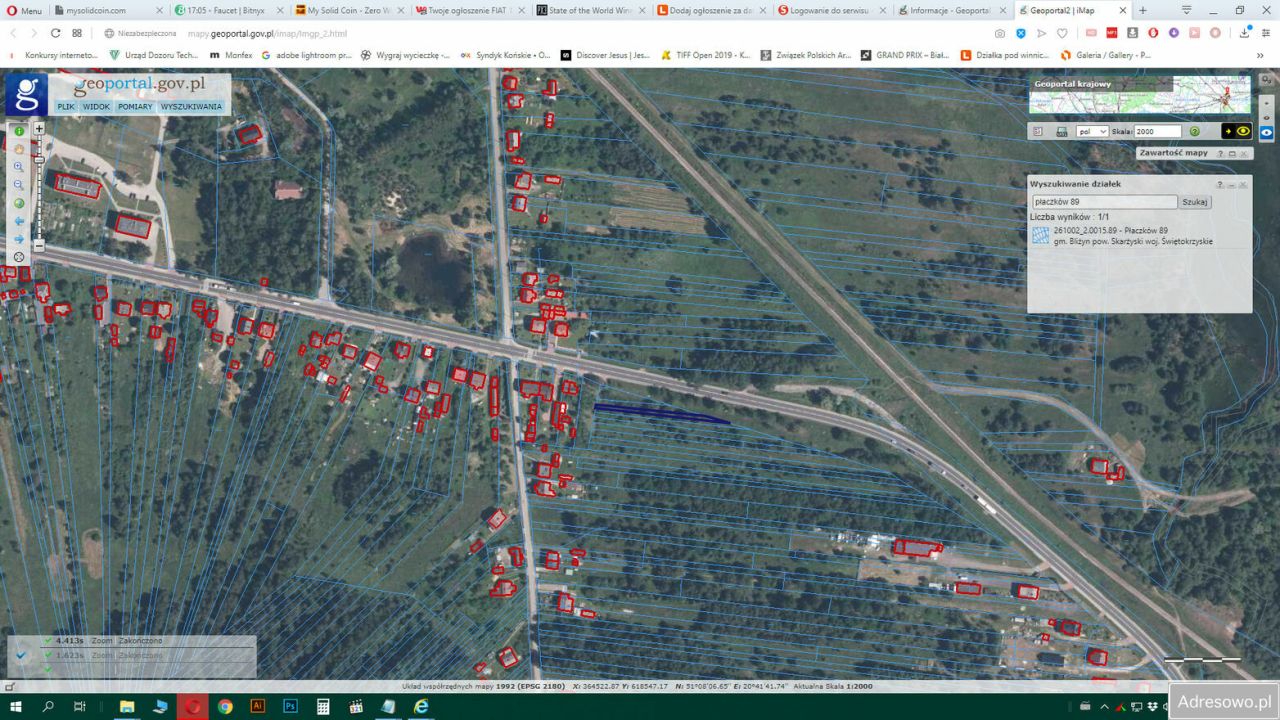This screenshot has width=1280, height=720.
Task: Open Windows taskbar search
Action: [x=48, y=706]
